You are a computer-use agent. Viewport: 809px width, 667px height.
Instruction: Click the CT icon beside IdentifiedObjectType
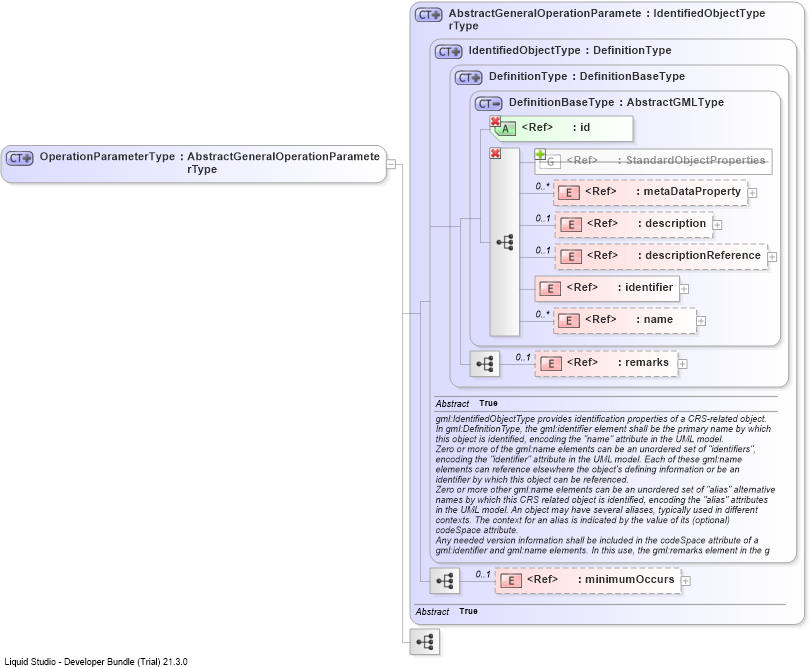tap(449, 52)
